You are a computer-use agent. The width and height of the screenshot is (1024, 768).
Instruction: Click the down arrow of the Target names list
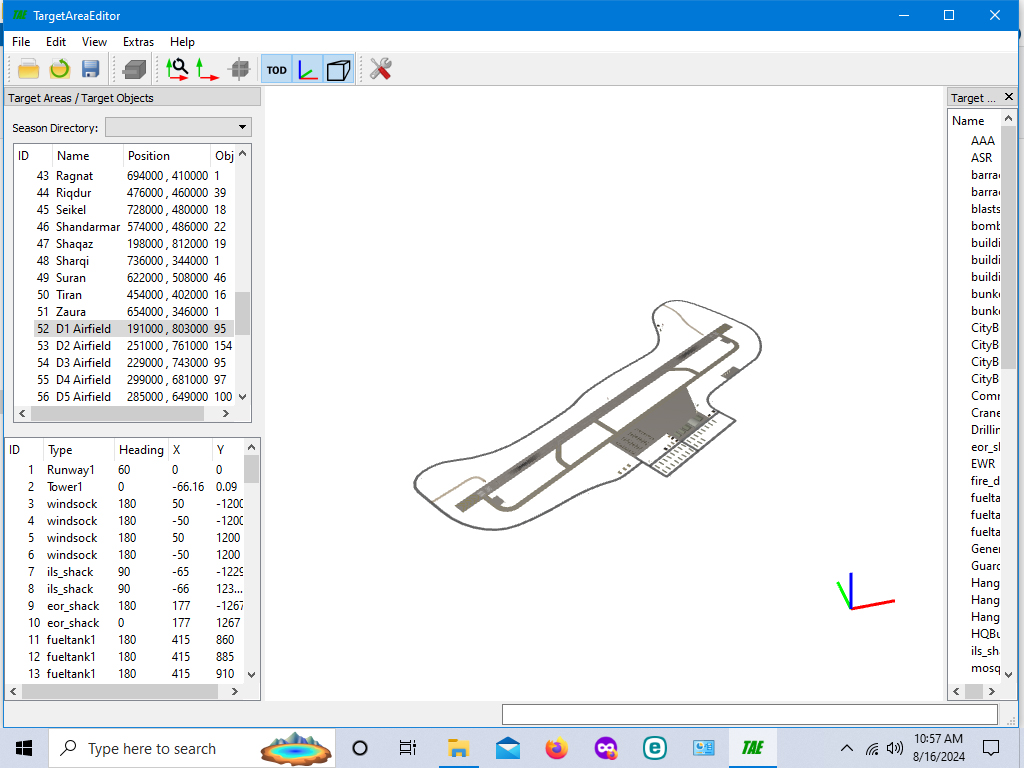[1008, 675]
